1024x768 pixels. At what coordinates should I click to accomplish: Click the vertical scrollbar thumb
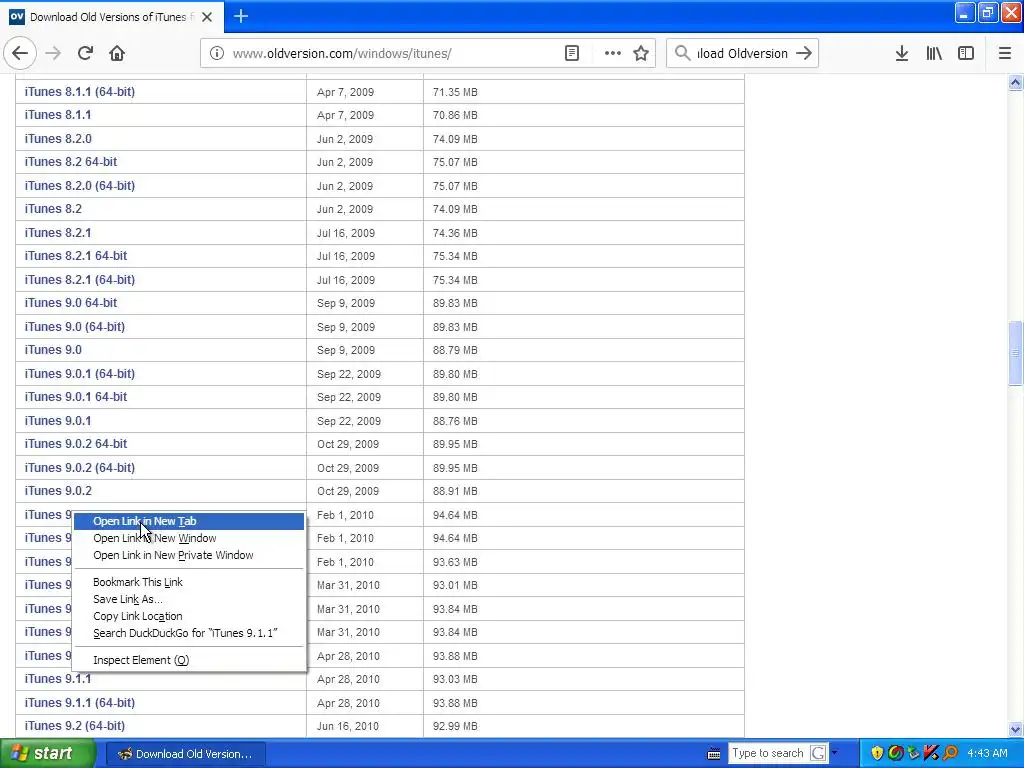click(x=1015, y=353)
